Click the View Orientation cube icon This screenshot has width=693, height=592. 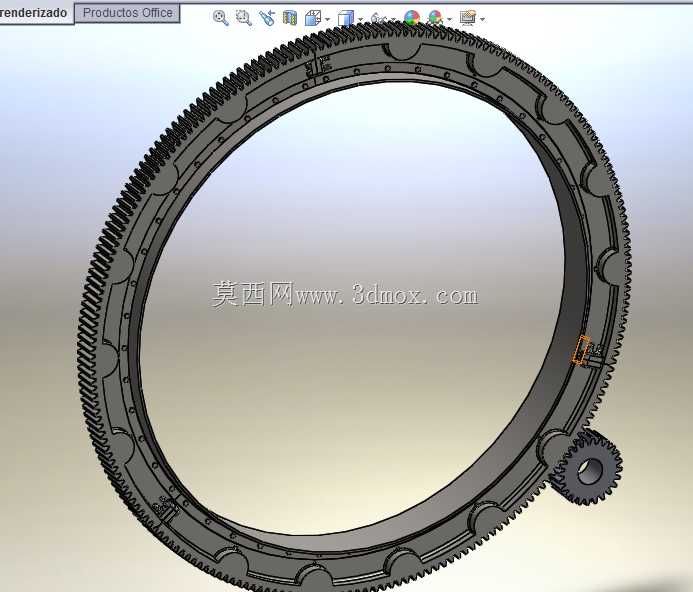(x=313, y=18)
